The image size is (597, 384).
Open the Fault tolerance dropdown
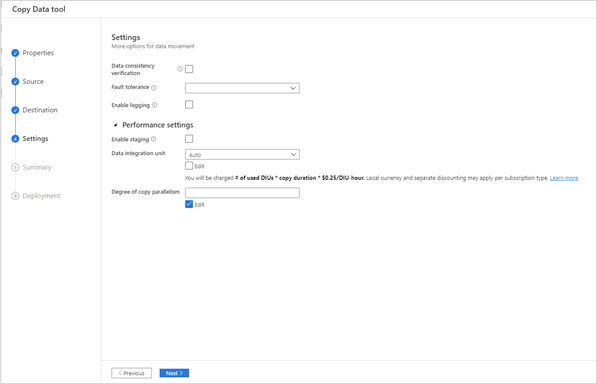pyautogui.click(x=242, y=88)
